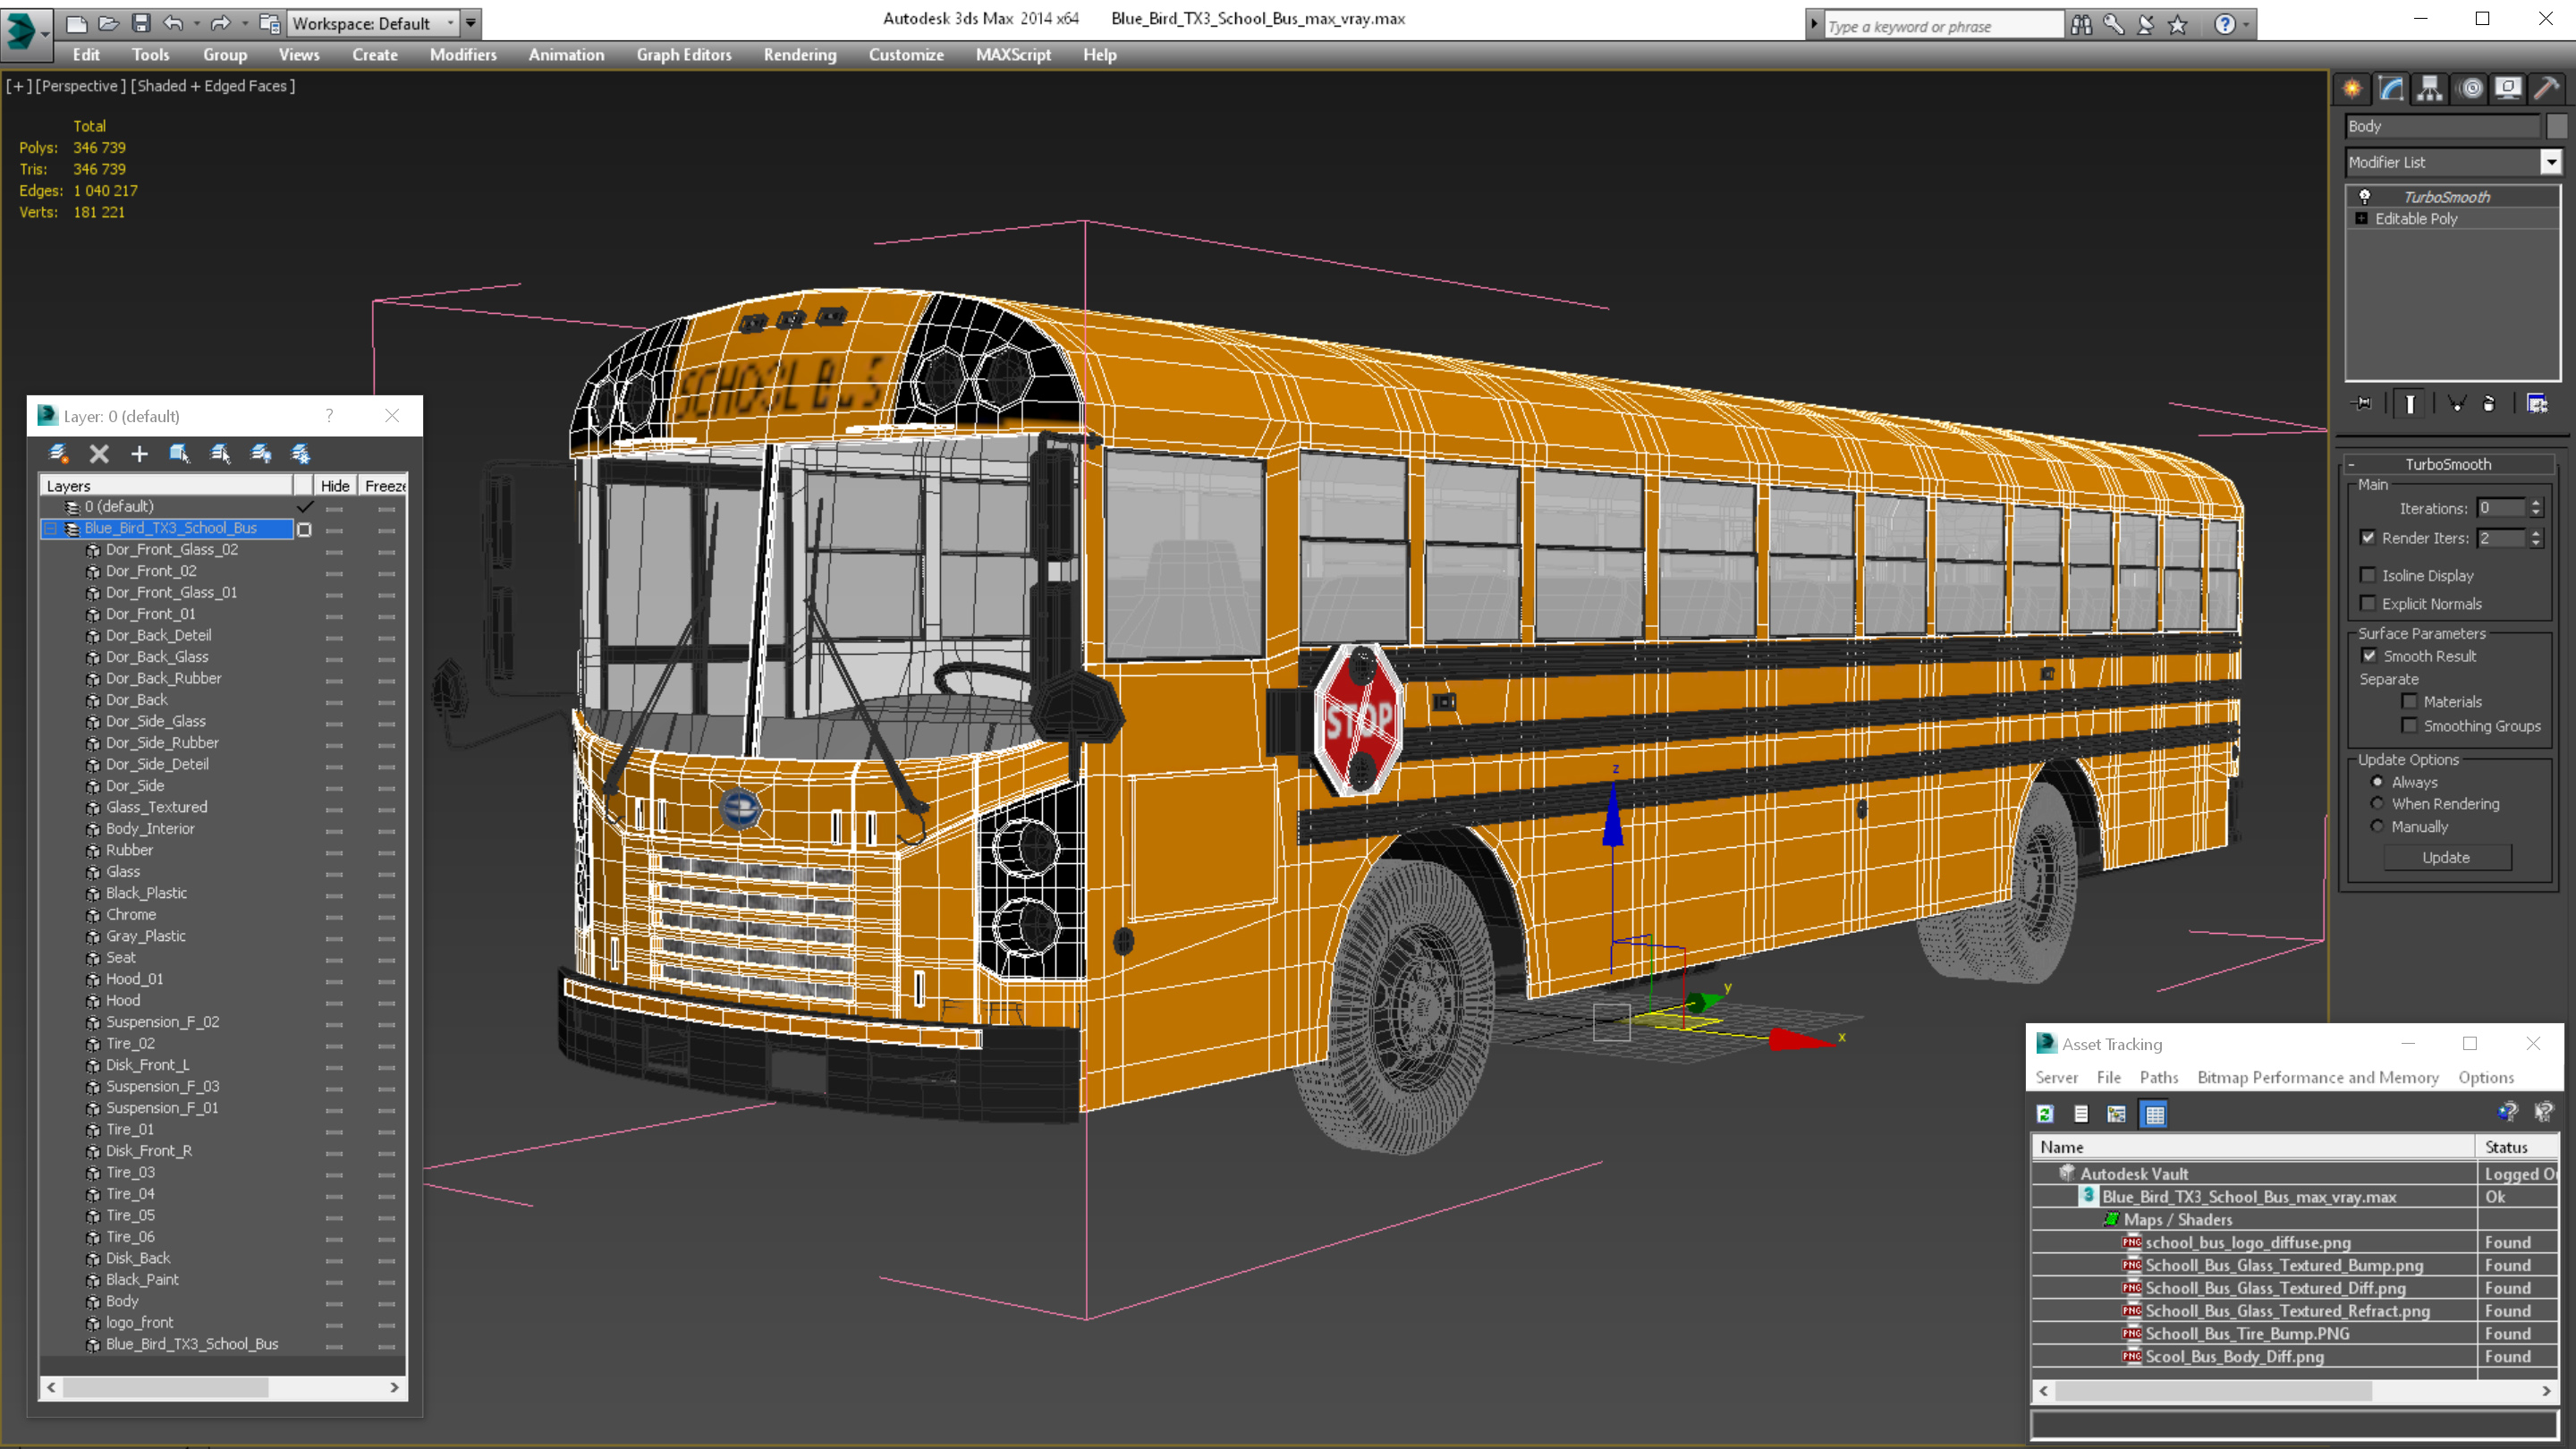The width and height of the screenshot is (2576, 1449).
Task: Open the Display command panel tab
Action: (2508, 89)
